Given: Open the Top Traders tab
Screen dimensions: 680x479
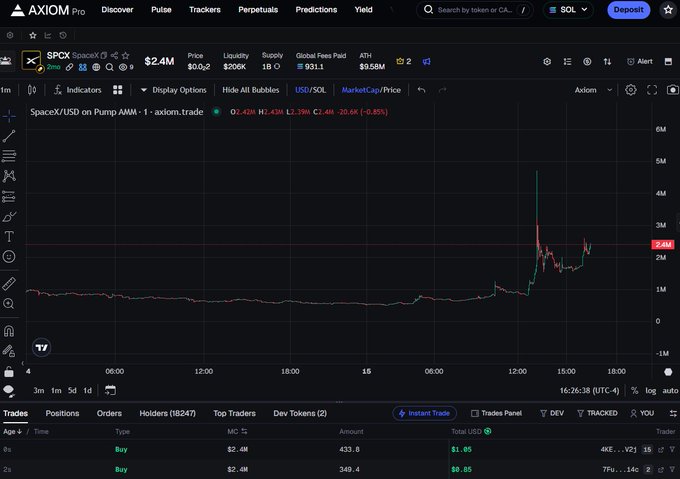Looking at the screenshot, I should point(234,413).
